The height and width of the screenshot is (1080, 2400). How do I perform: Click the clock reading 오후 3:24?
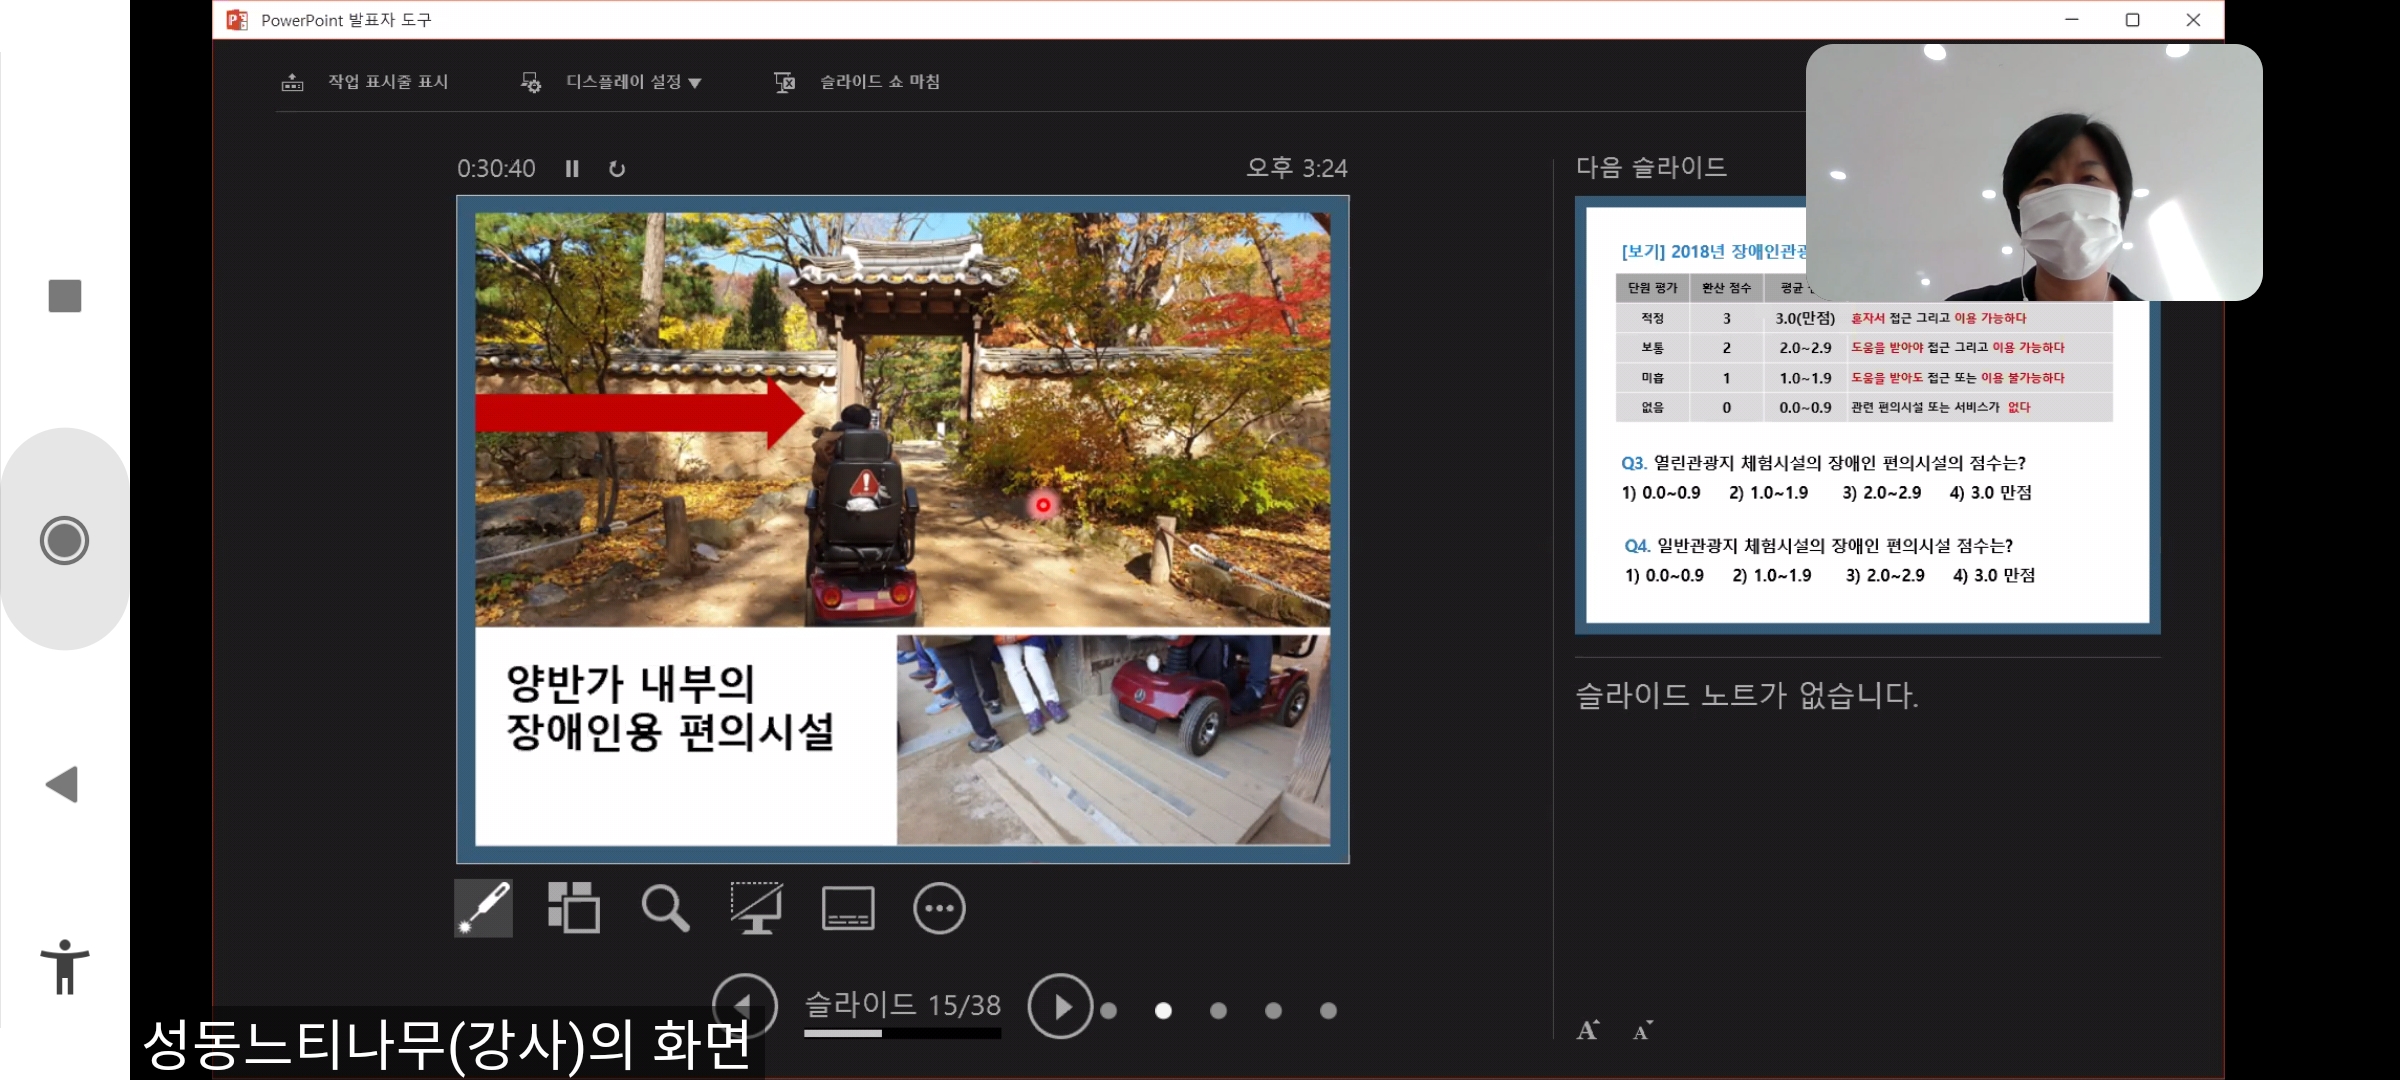(x=1297, y=168)
